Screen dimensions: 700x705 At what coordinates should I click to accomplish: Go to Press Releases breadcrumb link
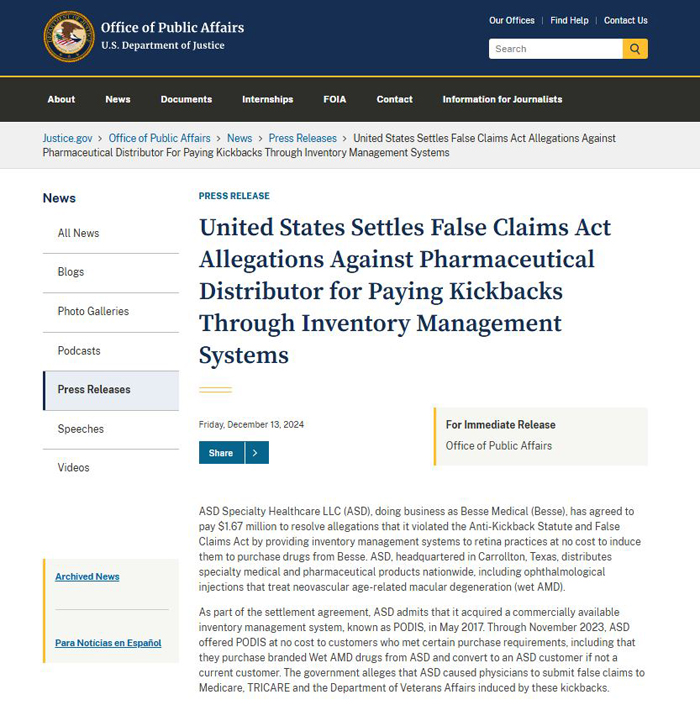pyautogui.click(x=303, y=138)
